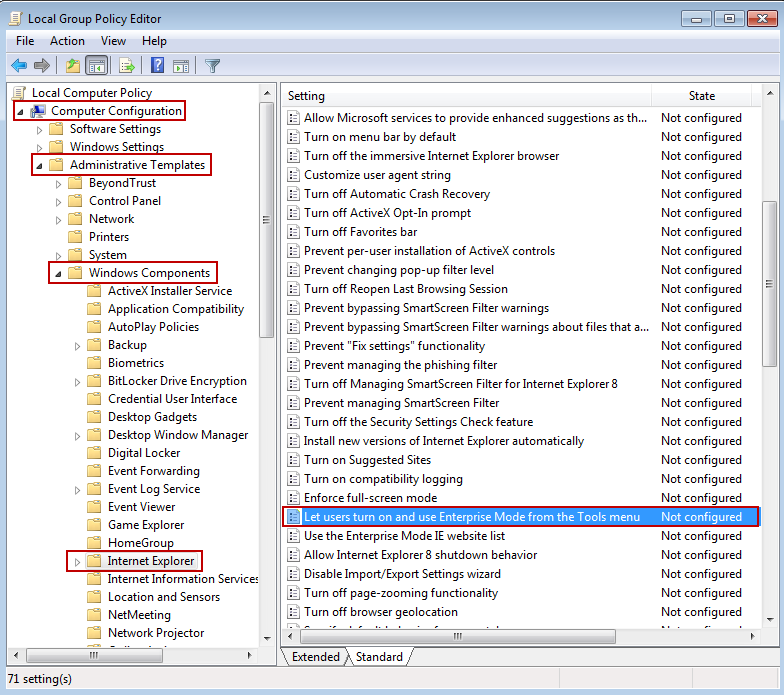
Task: Expand the Control Panel node
Action: pyautogui.click(x=58, y=202)
